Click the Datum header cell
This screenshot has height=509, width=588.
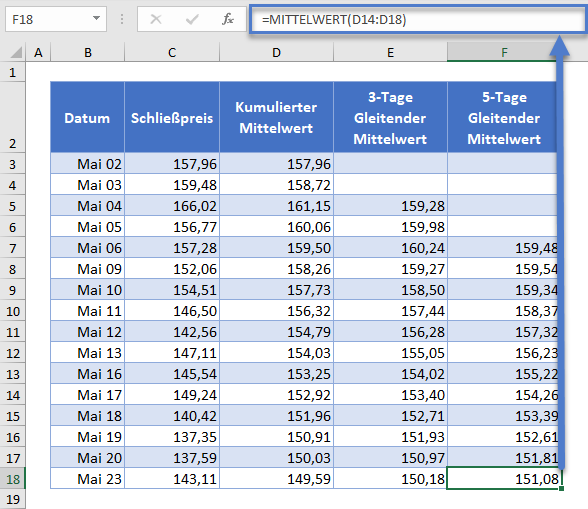coord(87,117)
